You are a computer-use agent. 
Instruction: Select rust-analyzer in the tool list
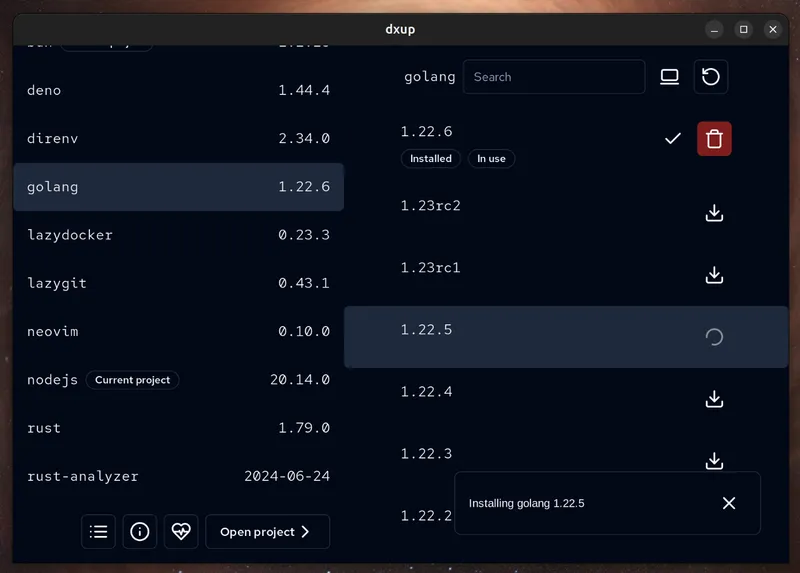[179, 476]
